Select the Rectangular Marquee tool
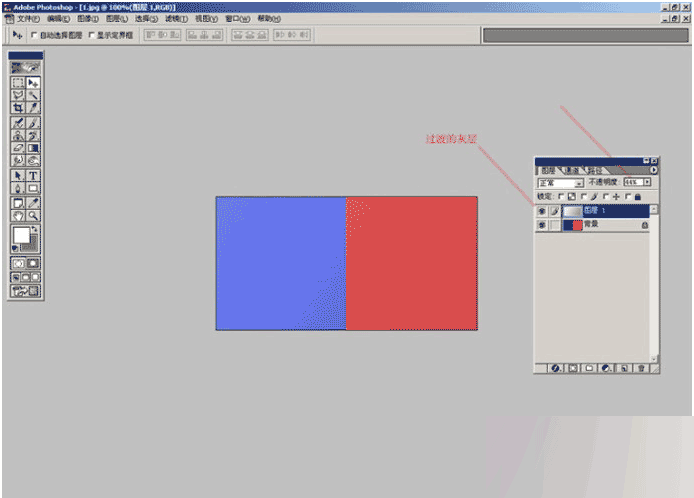Viewport: 694px width, 498px height. tap(18, 83)
